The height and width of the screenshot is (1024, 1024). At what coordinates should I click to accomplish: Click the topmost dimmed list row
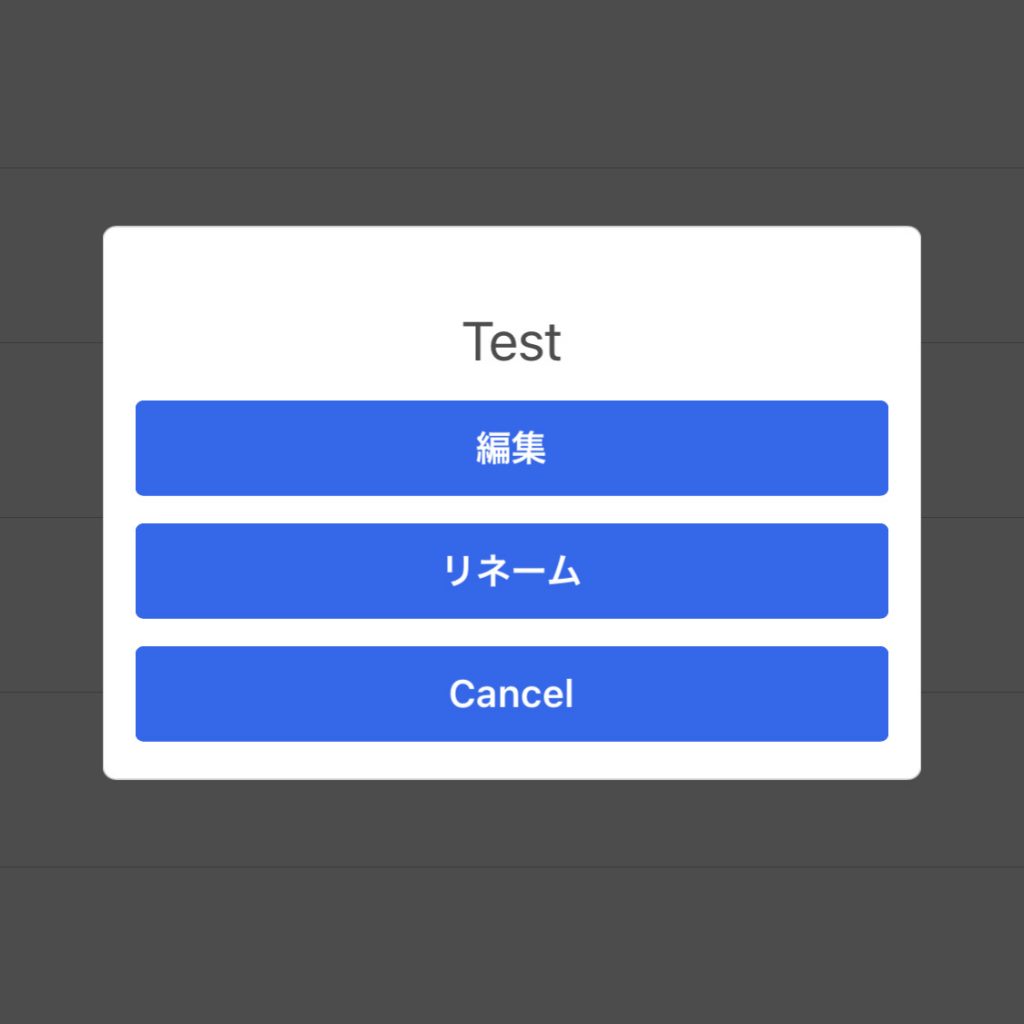511,84
